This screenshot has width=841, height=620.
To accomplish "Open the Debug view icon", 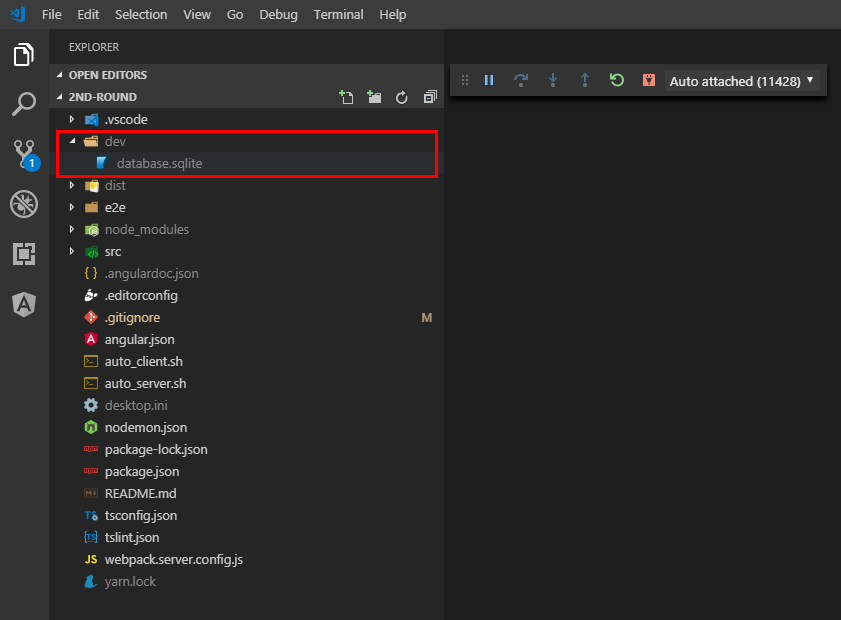I will point(24,204).
